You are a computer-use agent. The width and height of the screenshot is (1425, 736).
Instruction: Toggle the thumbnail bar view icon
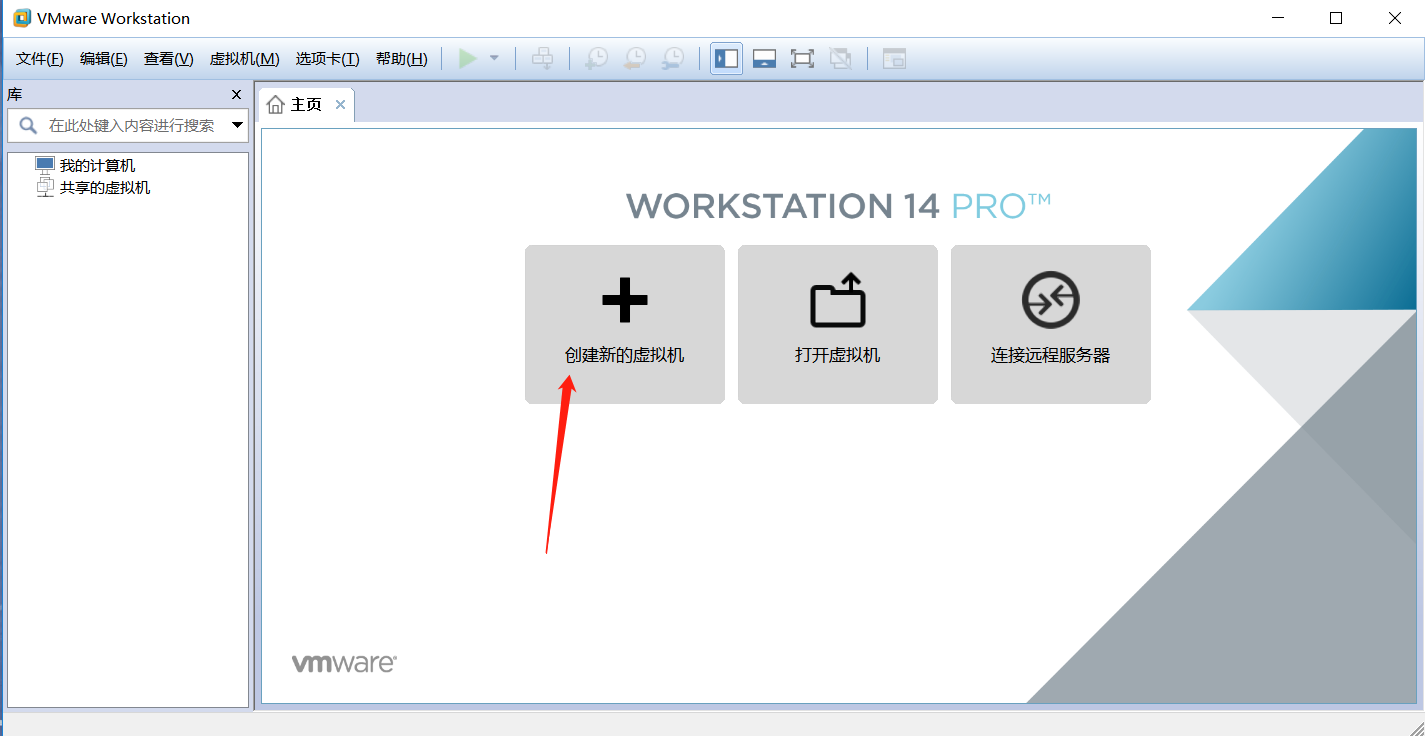pos(765,59)
